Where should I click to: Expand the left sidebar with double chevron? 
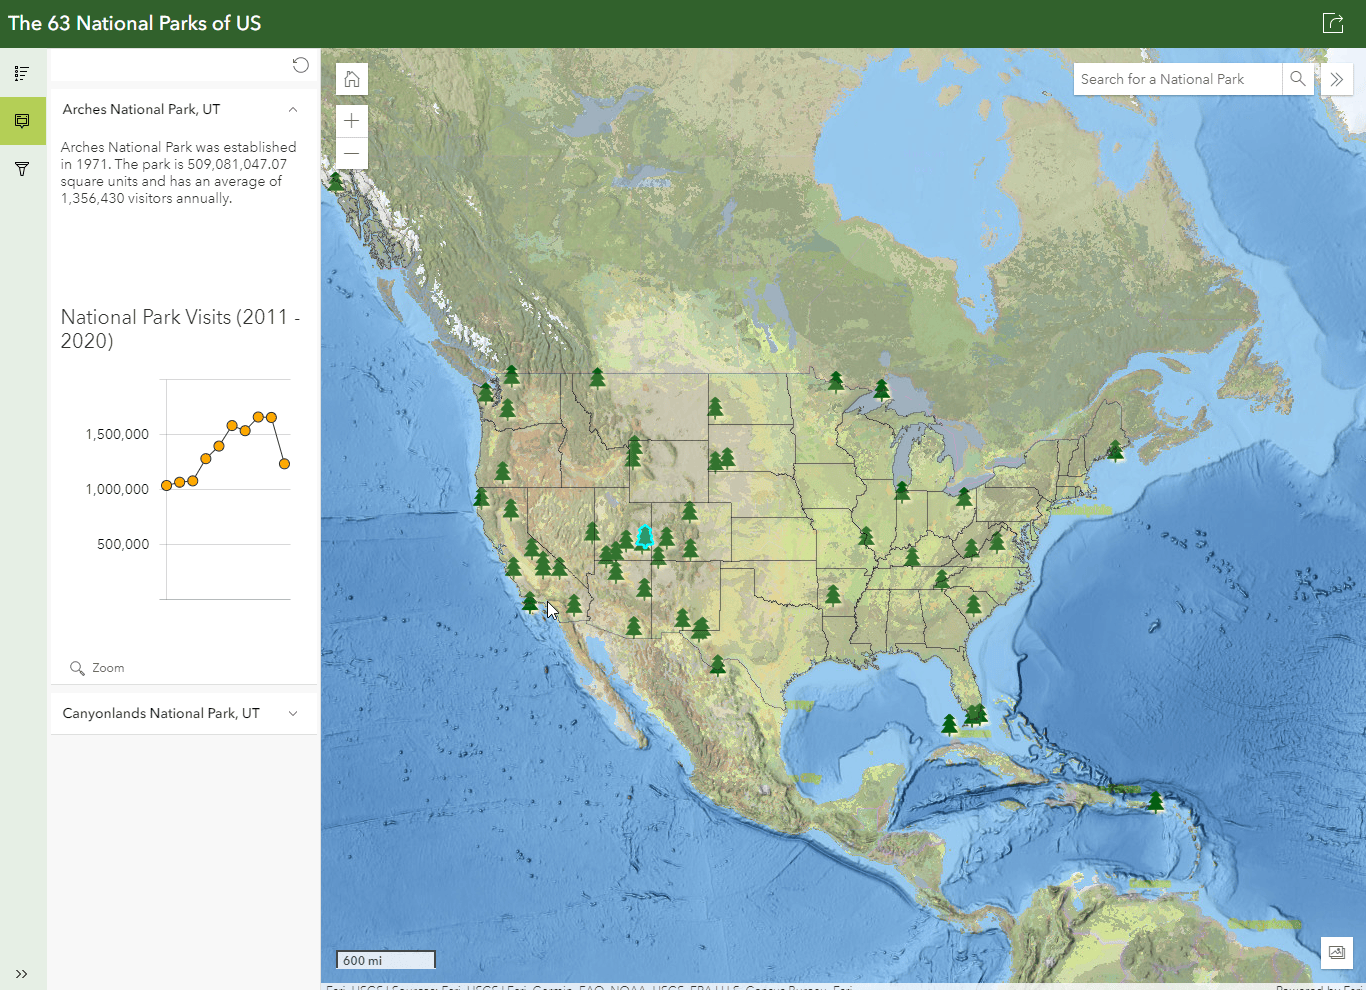point(22,973)
